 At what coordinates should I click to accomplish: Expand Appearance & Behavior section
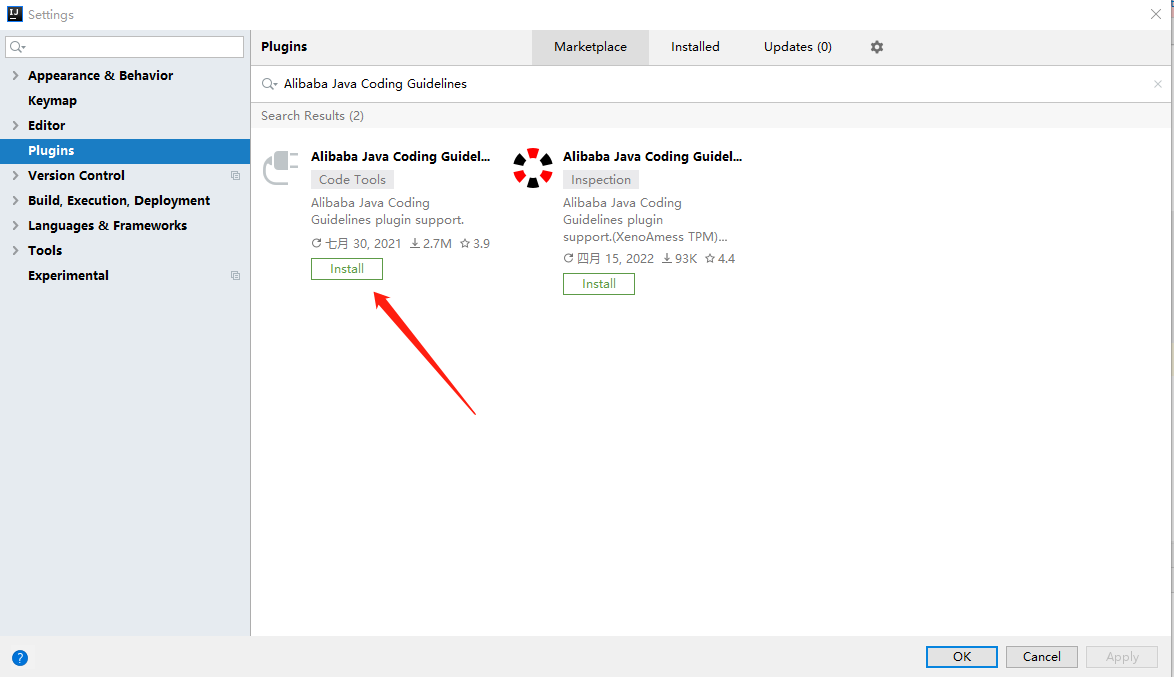[15, 76]
